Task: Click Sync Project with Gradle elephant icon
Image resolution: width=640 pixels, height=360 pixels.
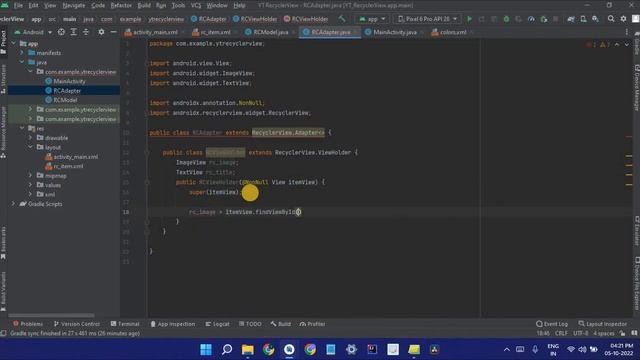Action: point(571,19)
